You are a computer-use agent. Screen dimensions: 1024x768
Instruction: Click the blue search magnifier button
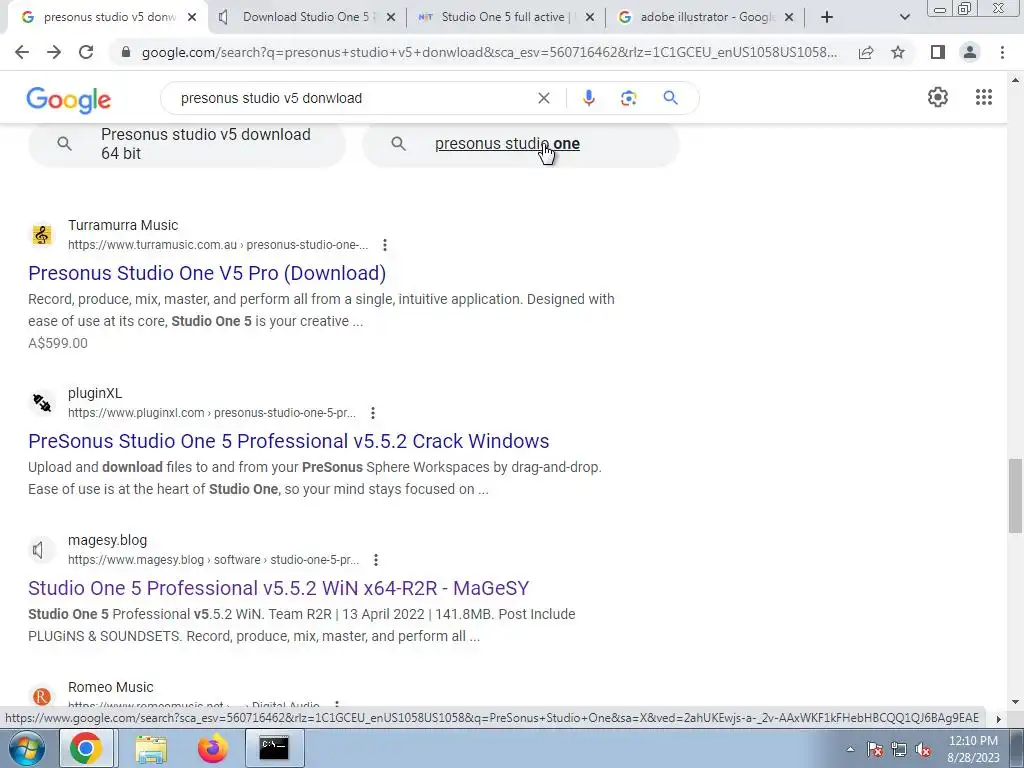coord(670,98)
